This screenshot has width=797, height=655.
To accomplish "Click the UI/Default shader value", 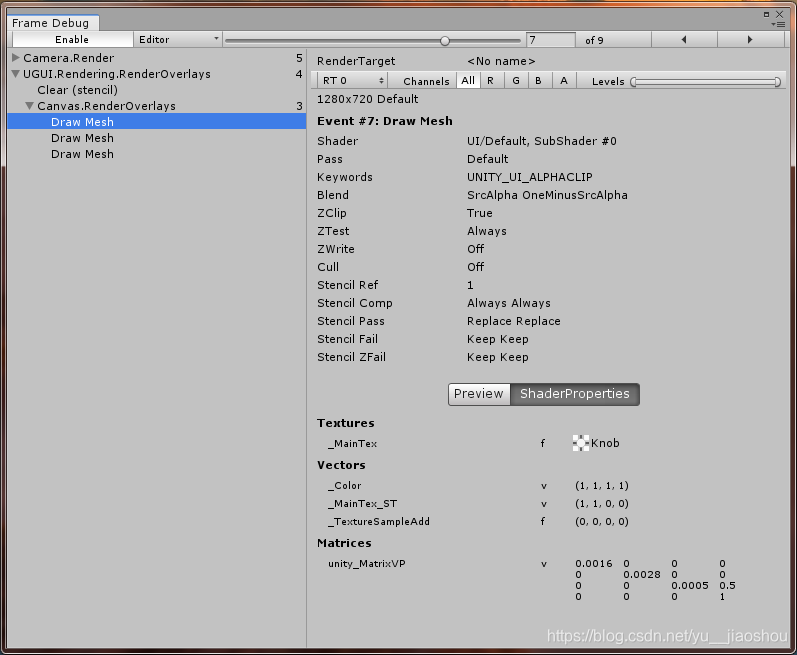I will pyautogui.click(x=542, y=141).
